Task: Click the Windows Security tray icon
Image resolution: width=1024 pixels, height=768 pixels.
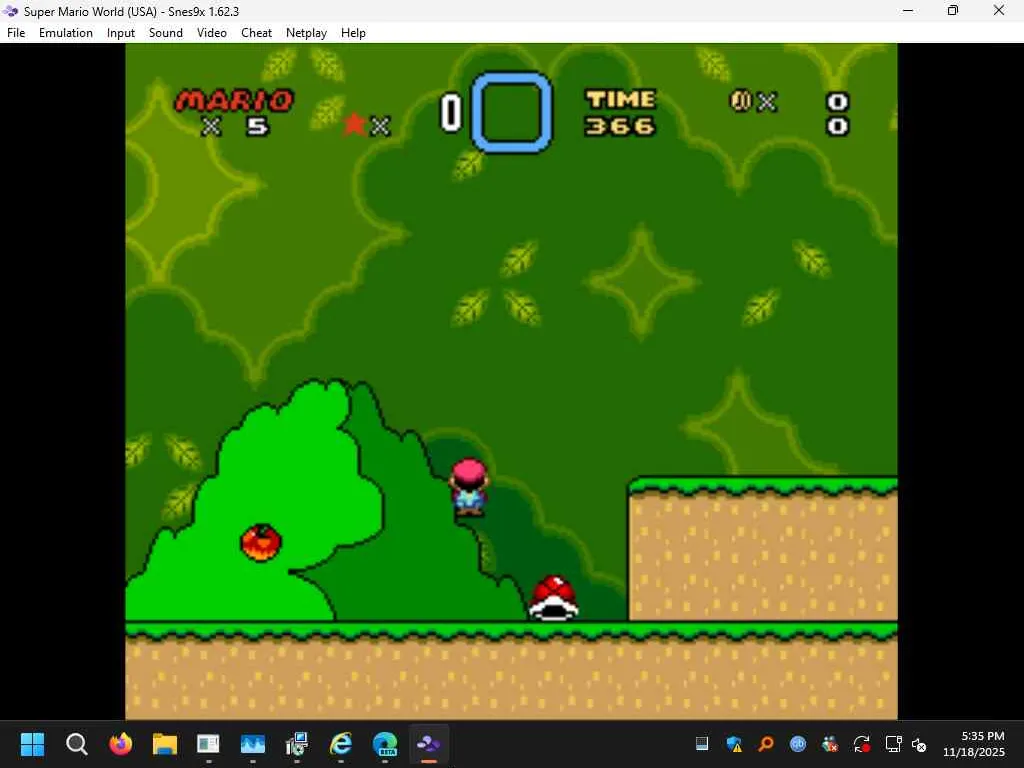Action: 734,744
